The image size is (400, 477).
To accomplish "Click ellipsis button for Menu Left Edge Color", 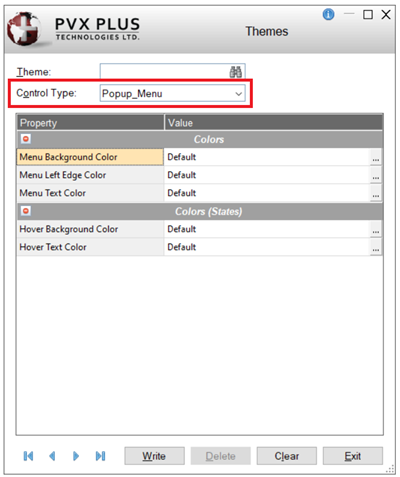I will click(x=376, y=175).
